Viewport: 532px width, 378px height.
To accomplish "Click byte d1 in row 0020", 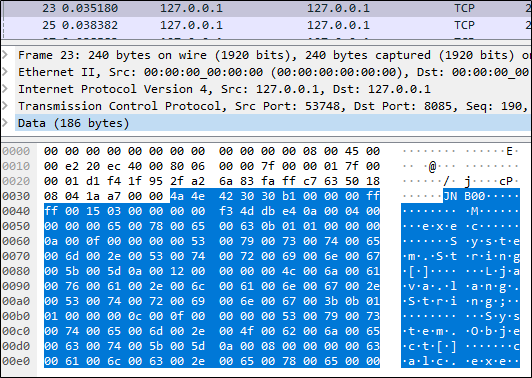I will coord(93,181).
